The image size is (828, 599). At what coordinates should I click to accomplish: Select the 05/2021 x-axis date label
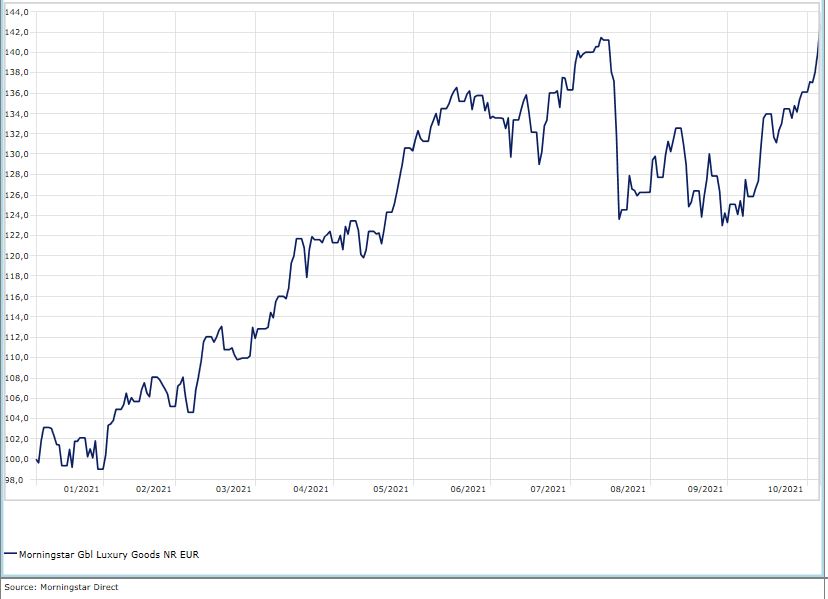[x=390, y=489]
